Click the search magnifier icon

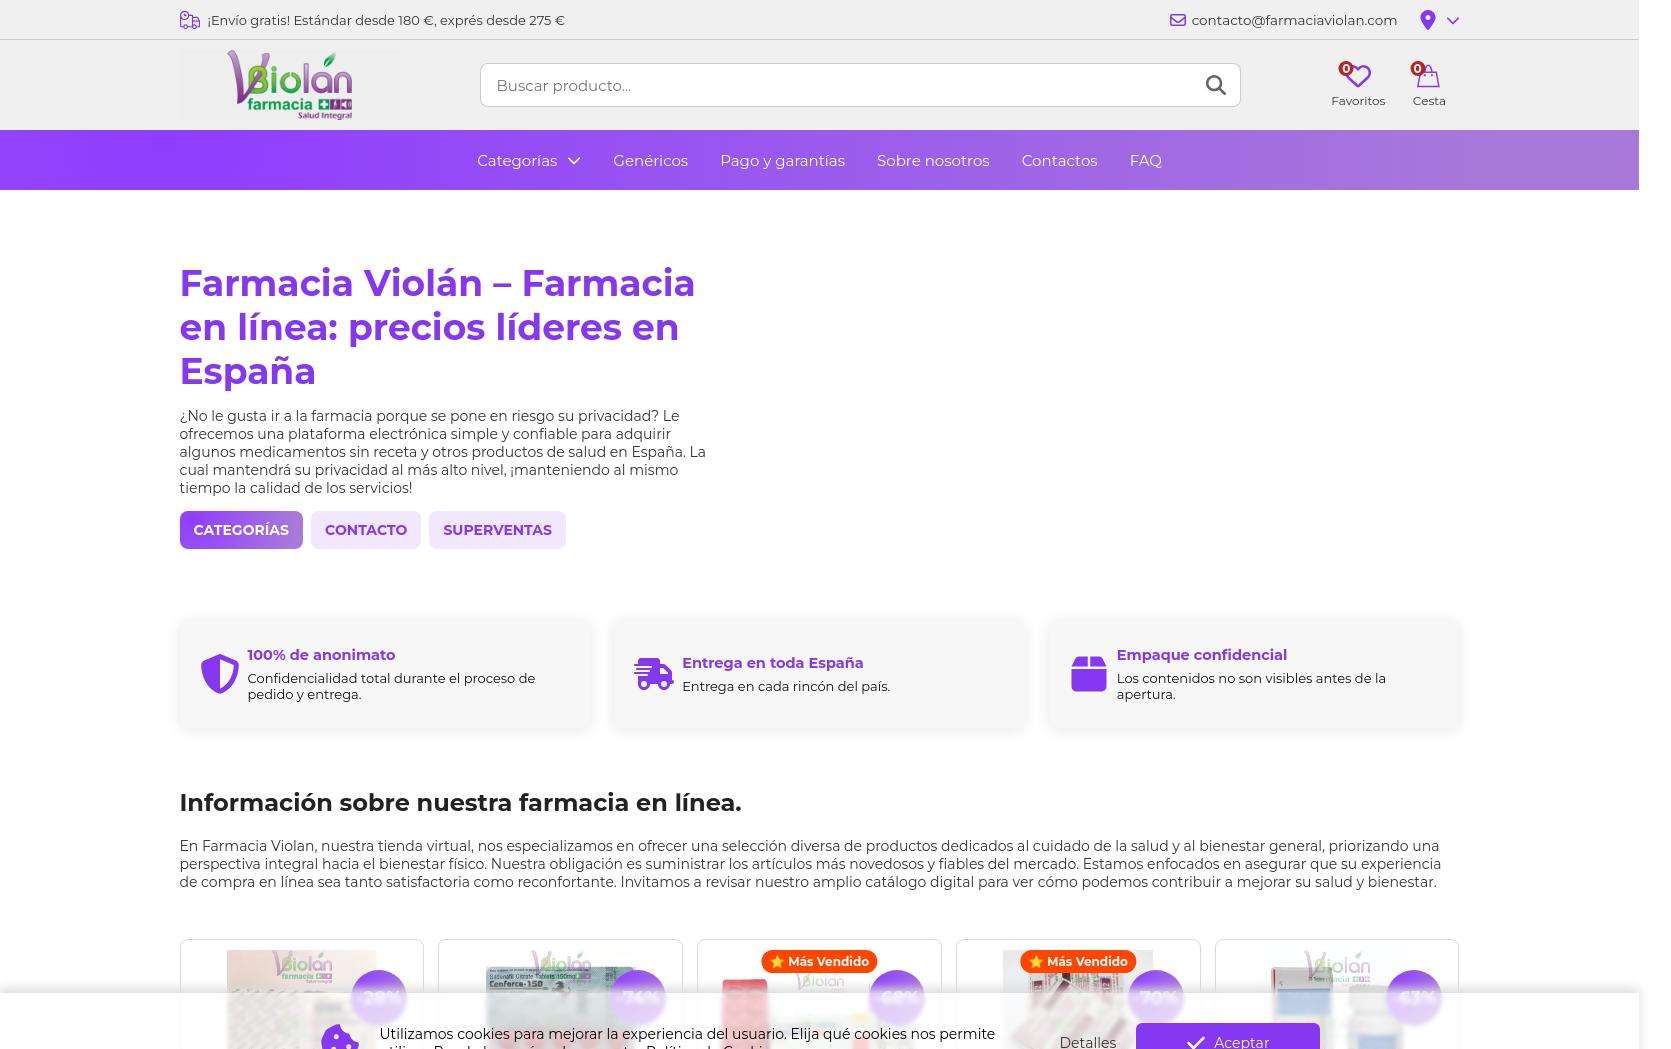click(1215, 85)
